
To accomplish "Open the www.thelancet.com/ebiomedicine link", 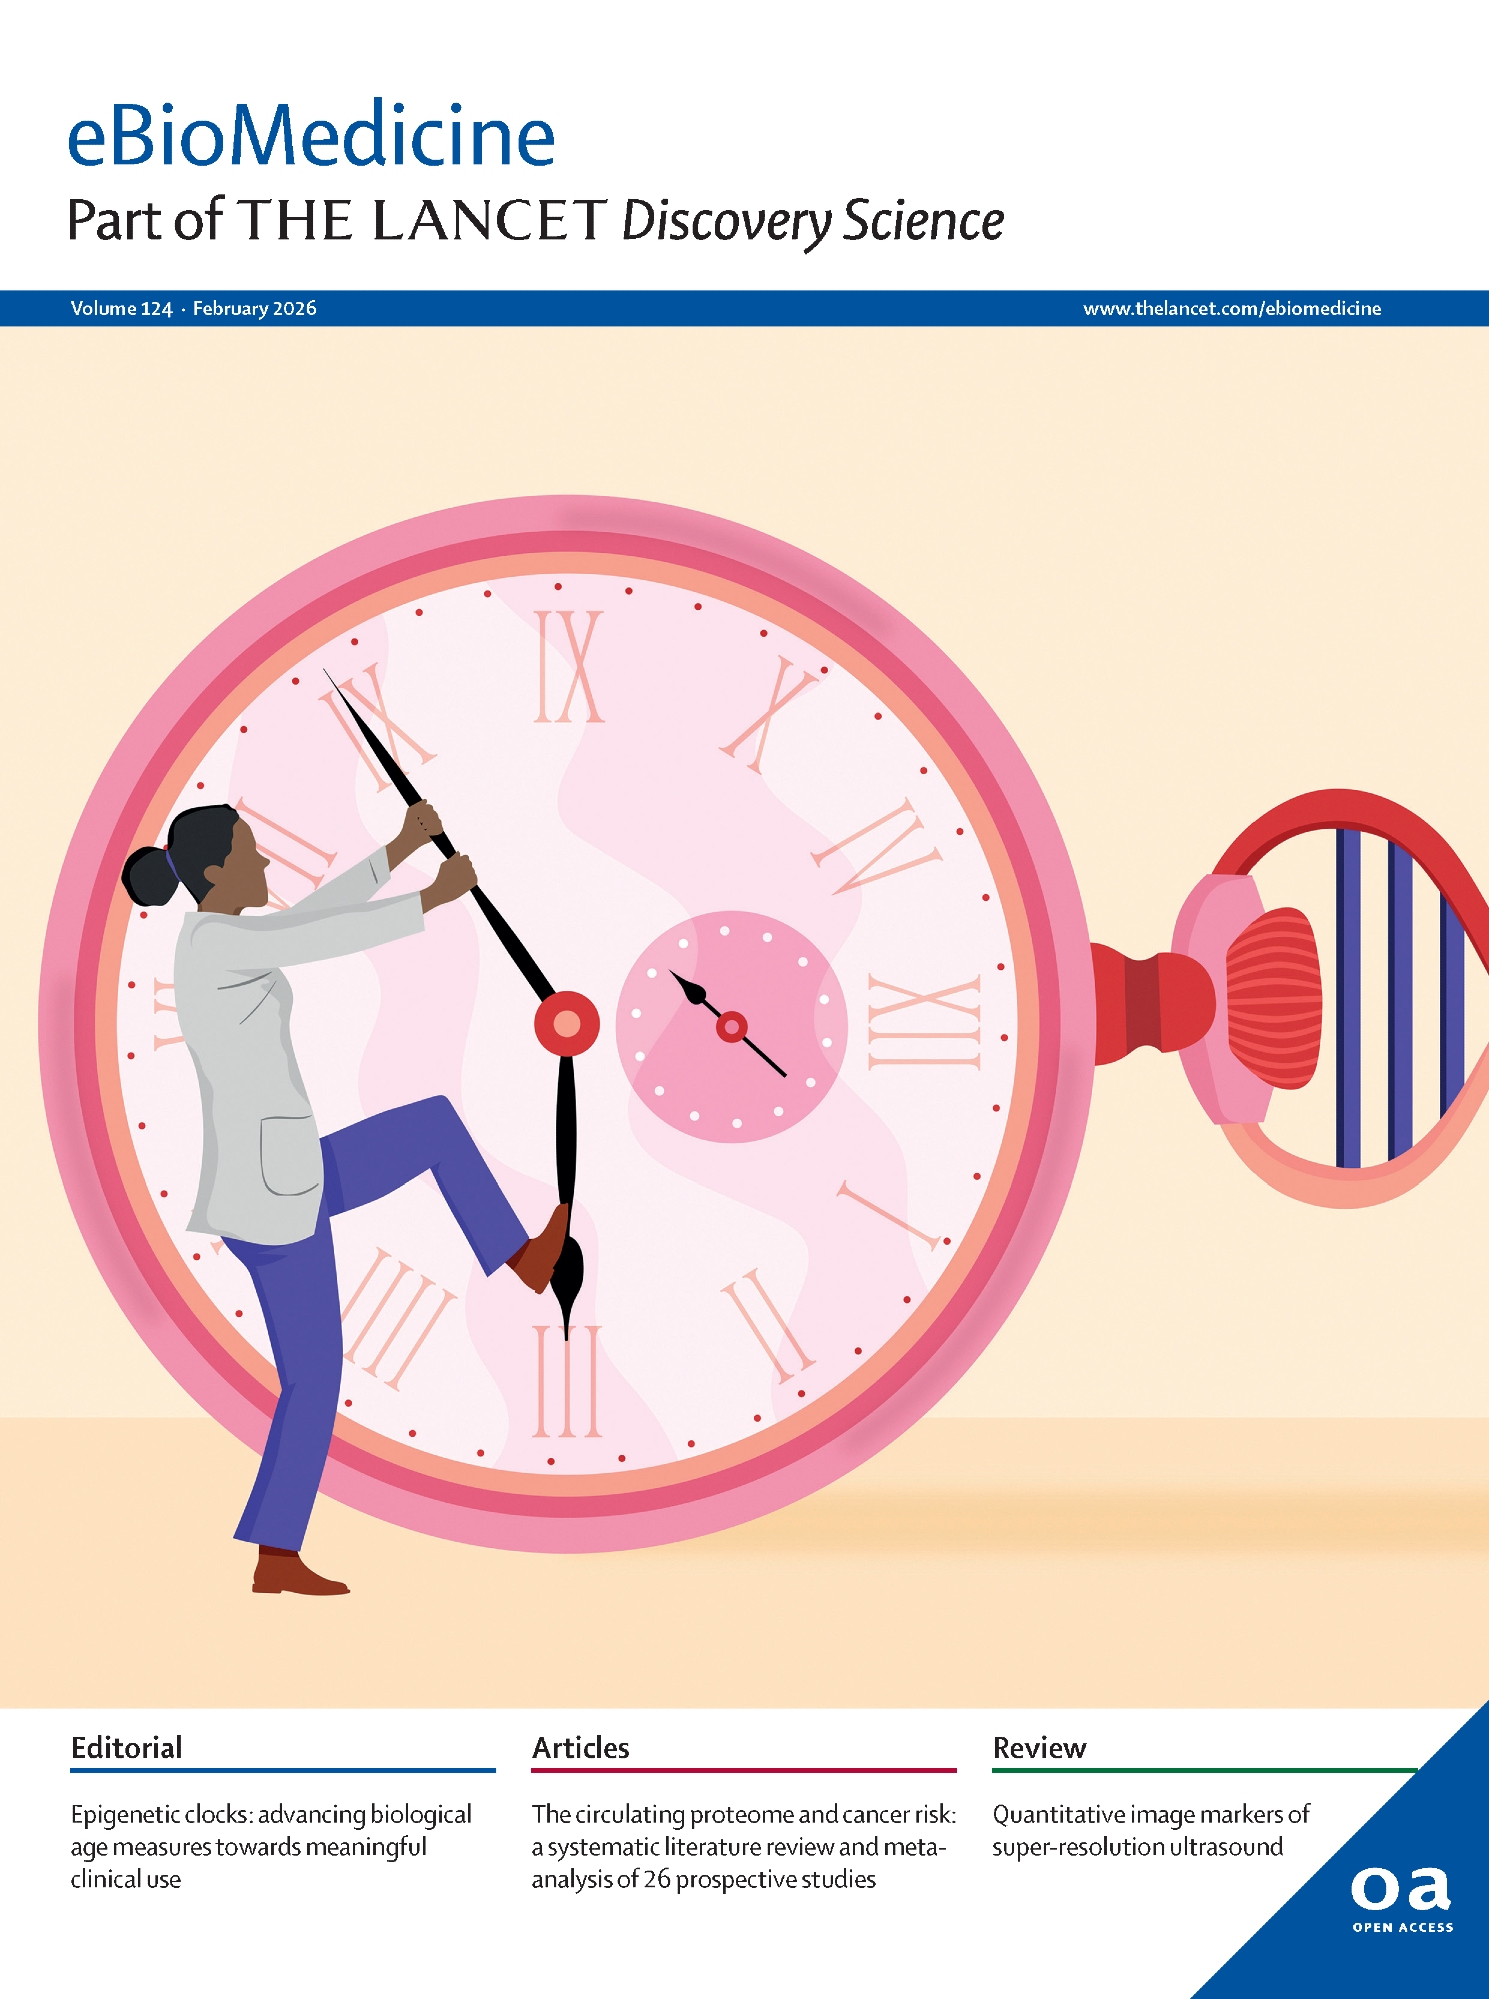I will pos(1231,309).
